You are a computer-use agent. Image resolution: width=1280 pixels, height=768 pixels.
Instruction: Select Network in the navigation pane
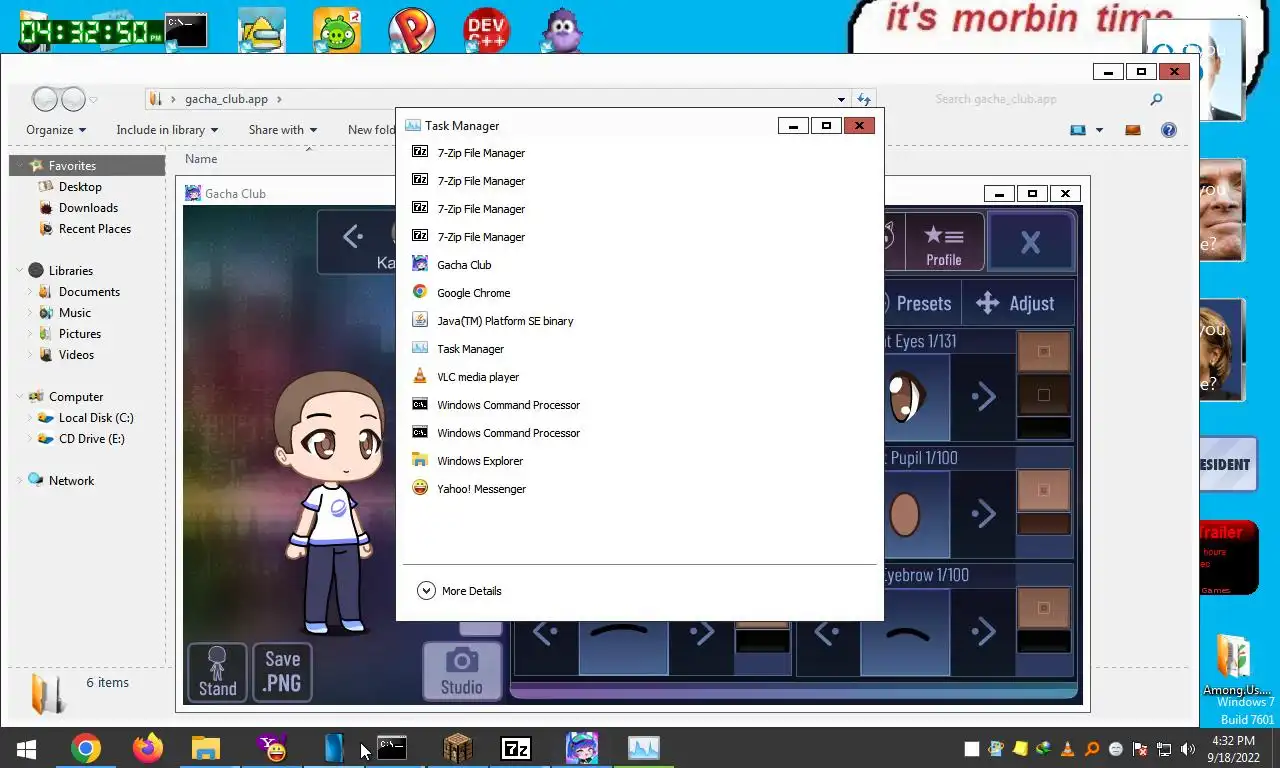tap(72, 481)
